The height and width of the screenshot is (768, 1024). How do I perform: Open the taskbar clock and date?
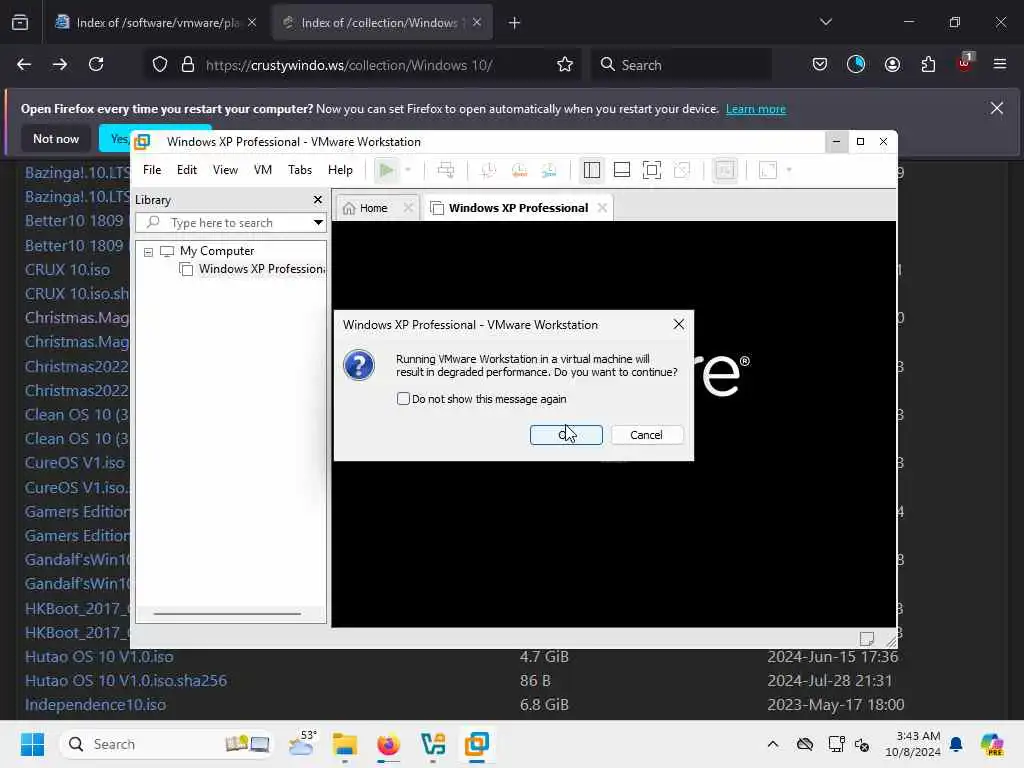click(912, 744)
